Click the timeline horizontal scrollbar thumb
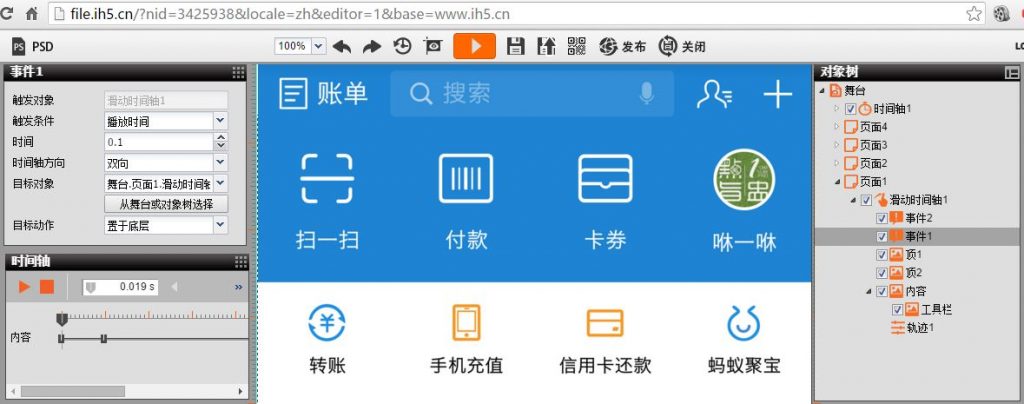 click(72, 391)
